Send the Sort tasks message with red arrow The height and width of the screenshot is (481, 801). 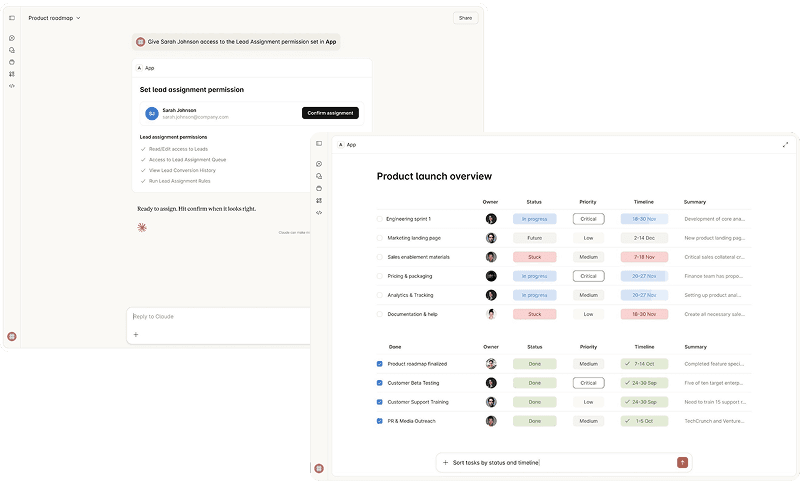[682, 463]
